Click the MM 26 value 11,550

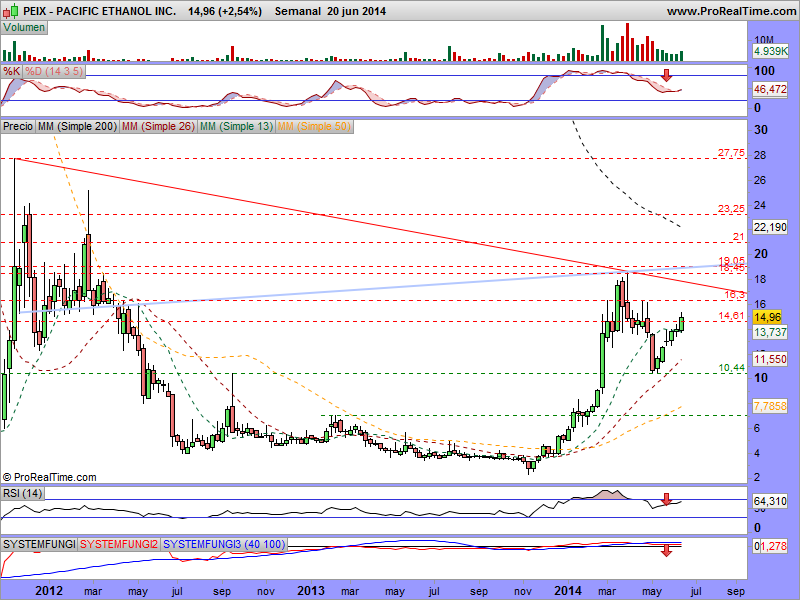770,359
